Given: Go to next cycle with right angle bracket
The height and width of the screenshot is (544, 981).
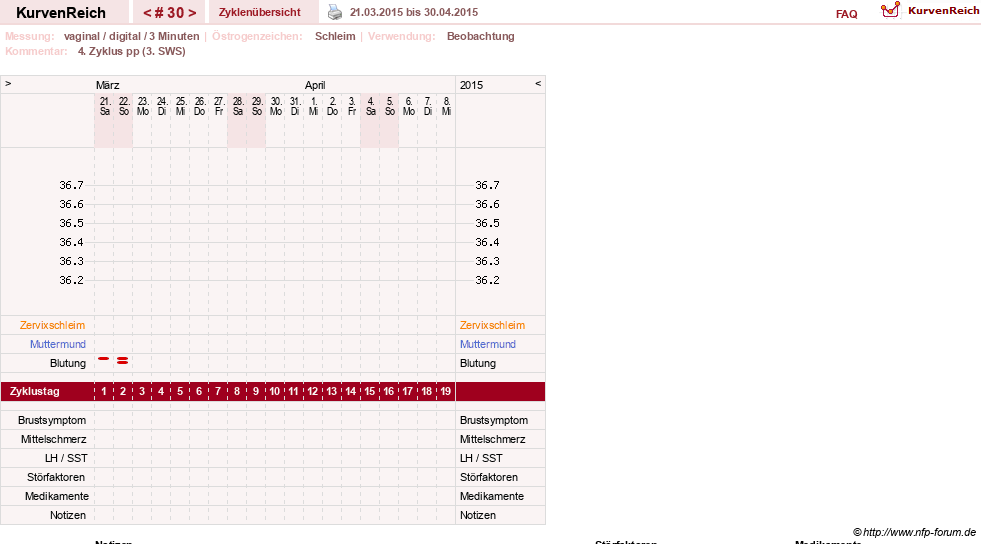Looking at the screenshot, I should click(x=192, y=13).
